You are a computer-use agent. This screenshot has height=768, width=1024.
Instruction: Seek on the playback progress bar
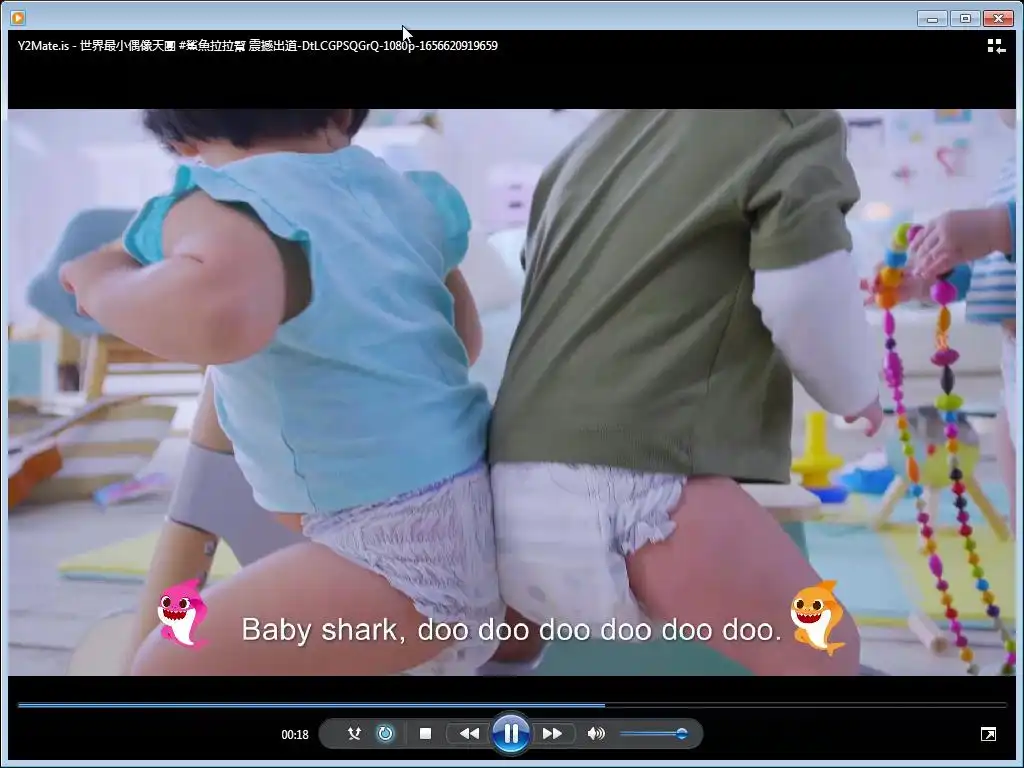512,705
